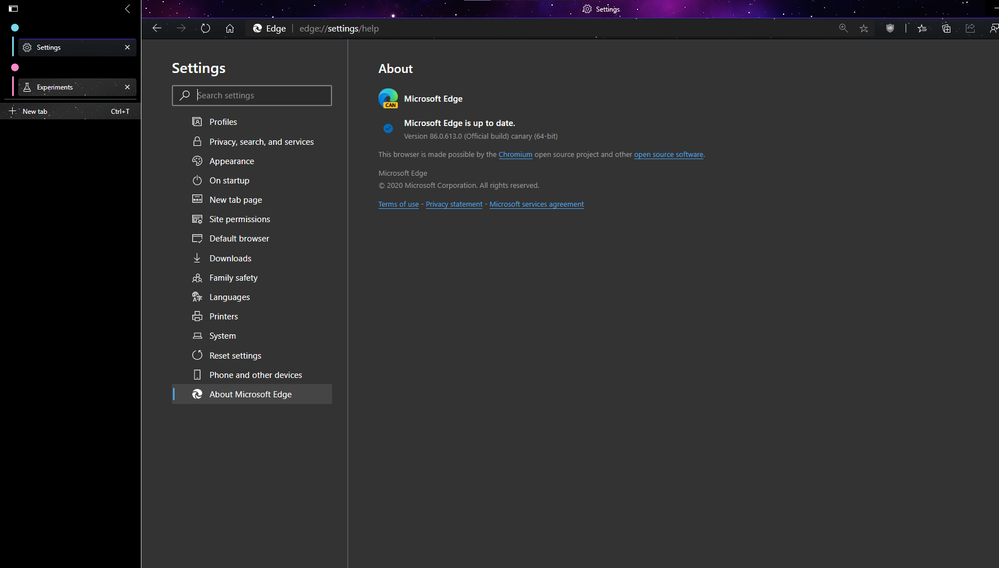The image size is (999, 568).
Task: Open the Collections icon
Action: pyautogui.click(x=946, y=28)
